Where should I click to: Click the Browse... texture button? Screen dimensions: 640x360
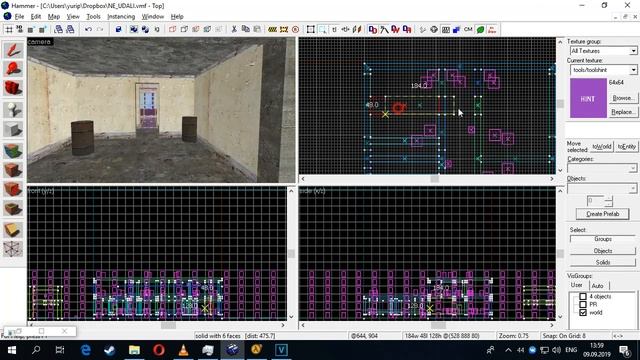623,98
